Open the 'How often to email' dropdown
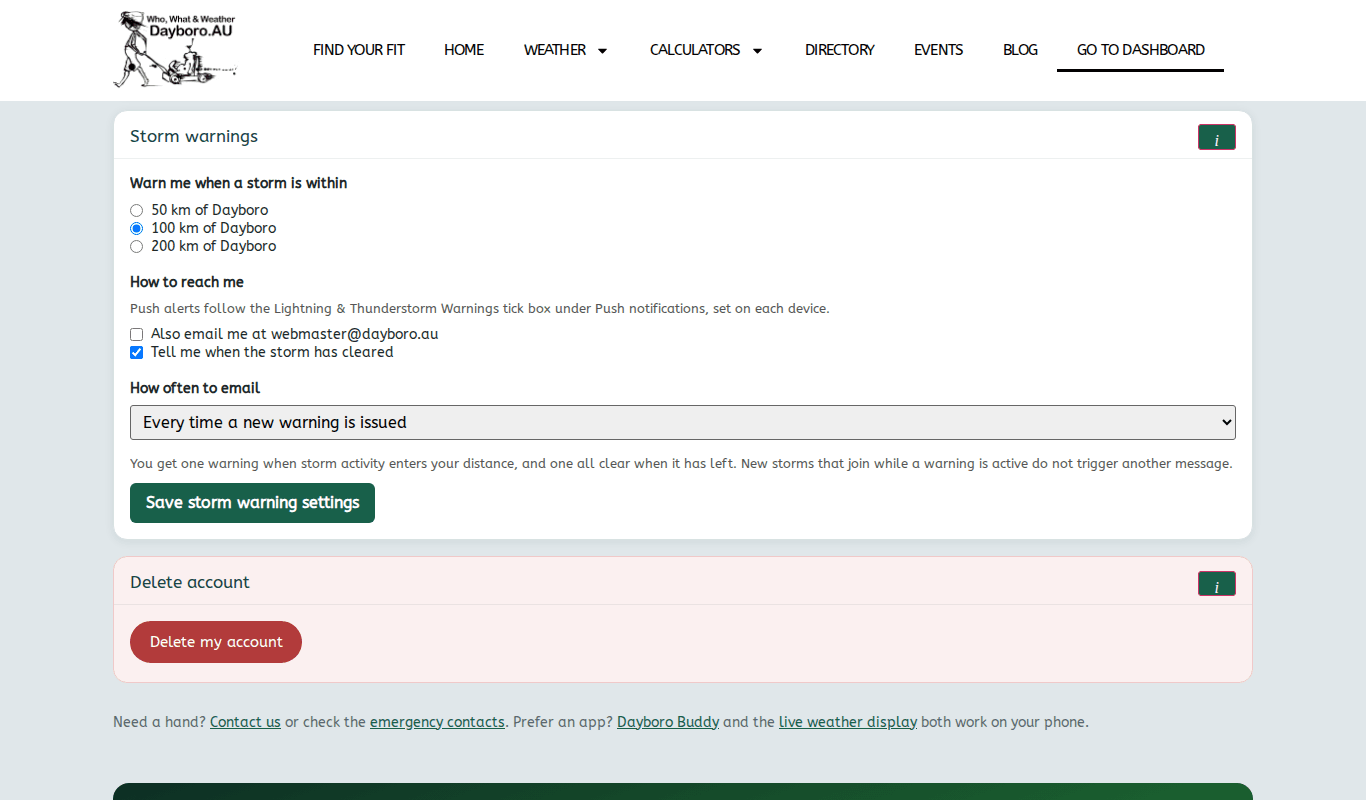 pyautogui.click(x=683, y=422)
